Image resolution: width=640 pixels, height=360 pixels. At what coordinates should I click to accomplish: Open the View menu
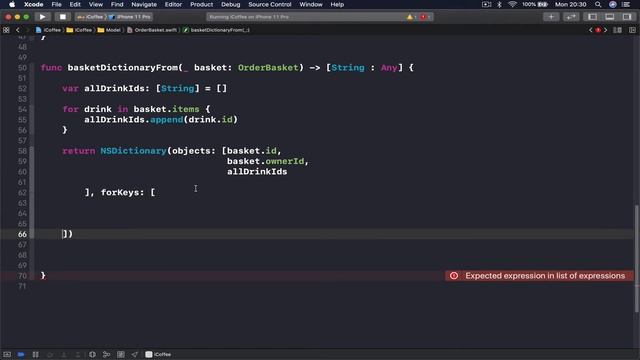(96, 4)
